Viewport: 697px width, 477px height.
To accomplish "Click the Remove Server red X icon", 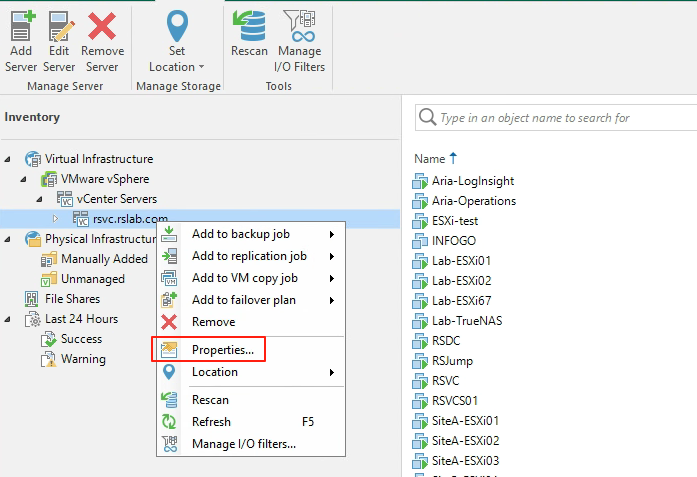I will coord(102,26).
